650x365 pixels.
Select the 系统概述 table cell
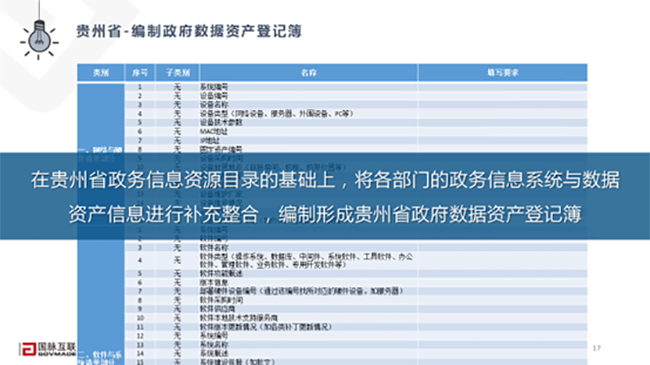[308, 353]
